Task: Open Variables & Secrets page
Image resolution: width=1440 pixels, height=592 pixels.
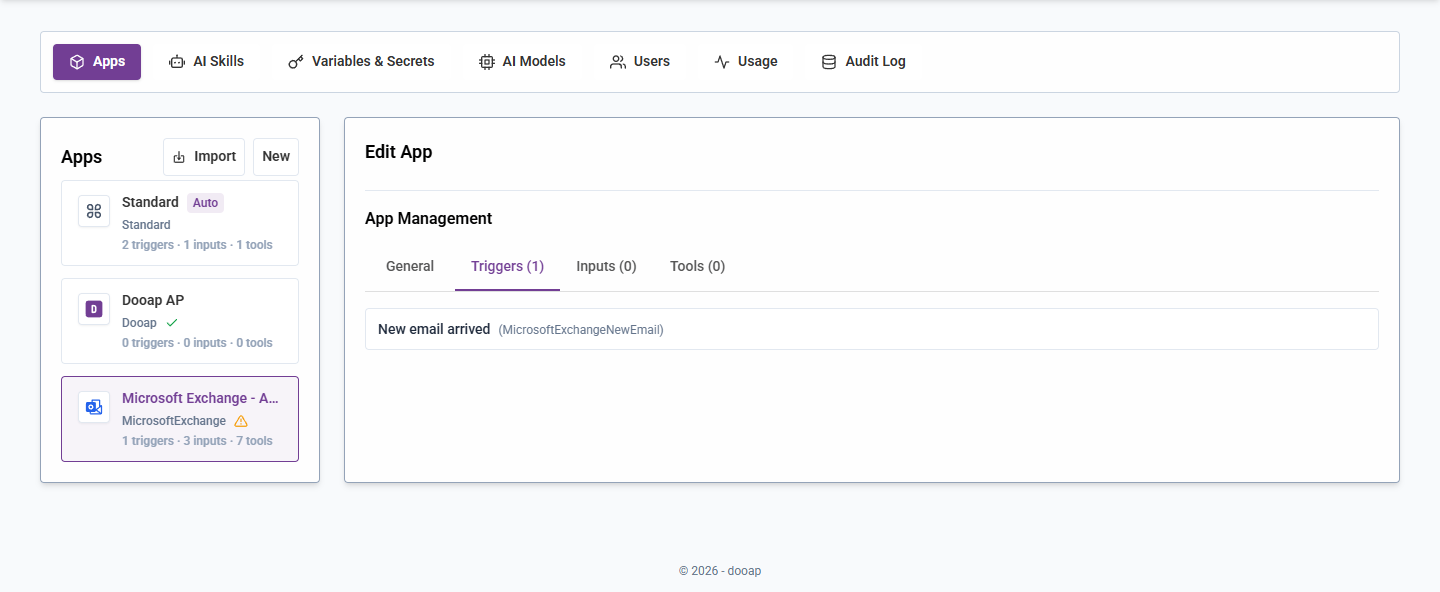Action: [x=361, y=62]
